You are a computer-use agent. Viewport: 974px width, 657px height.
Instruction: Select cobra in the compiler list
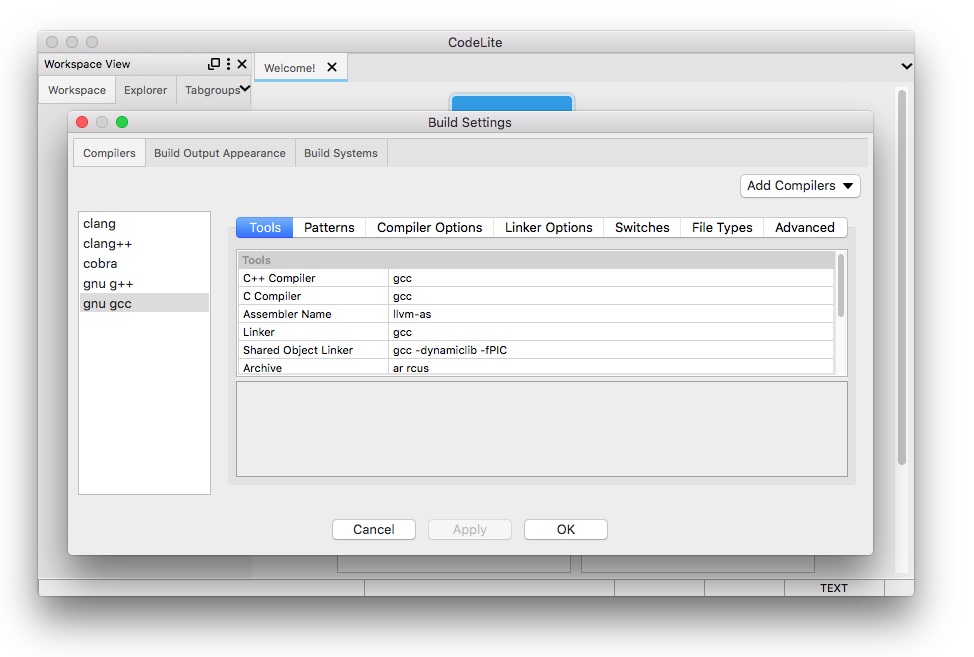point(144,263)
